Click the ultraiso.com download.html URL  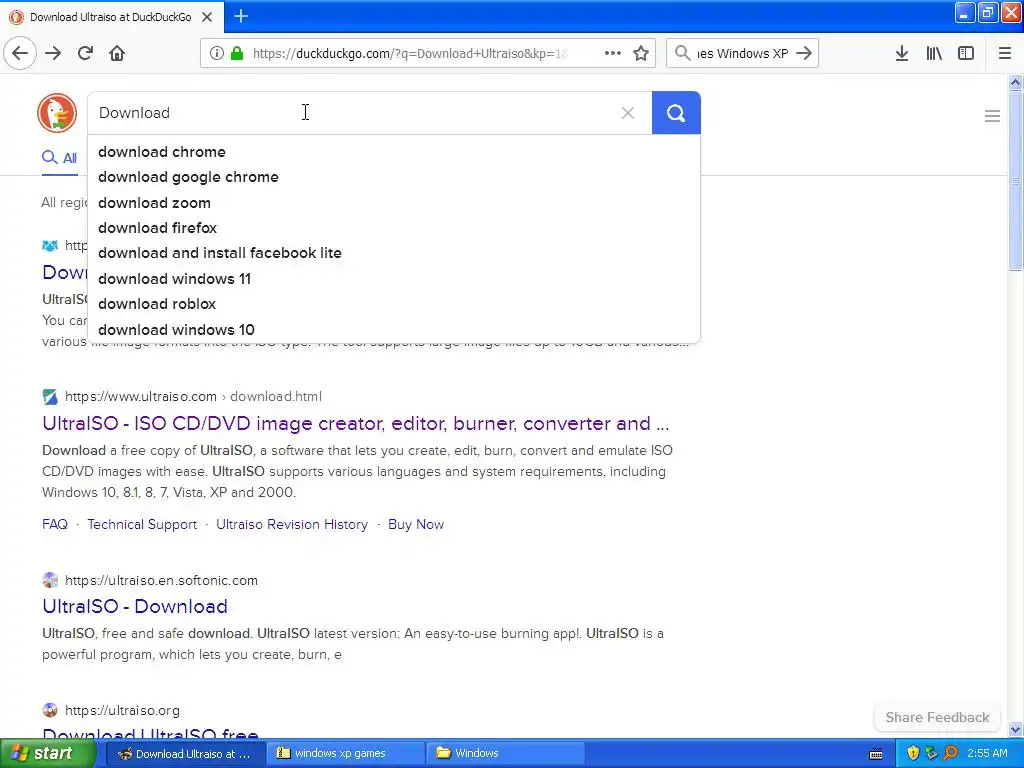pyautogui.click(x=193, y=396)
